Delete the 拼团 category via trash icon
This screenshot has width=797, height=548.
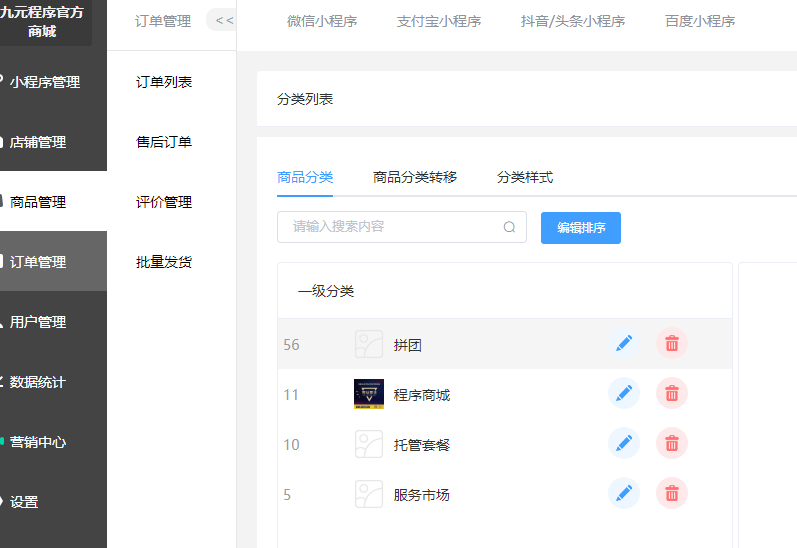coord(672,344)
